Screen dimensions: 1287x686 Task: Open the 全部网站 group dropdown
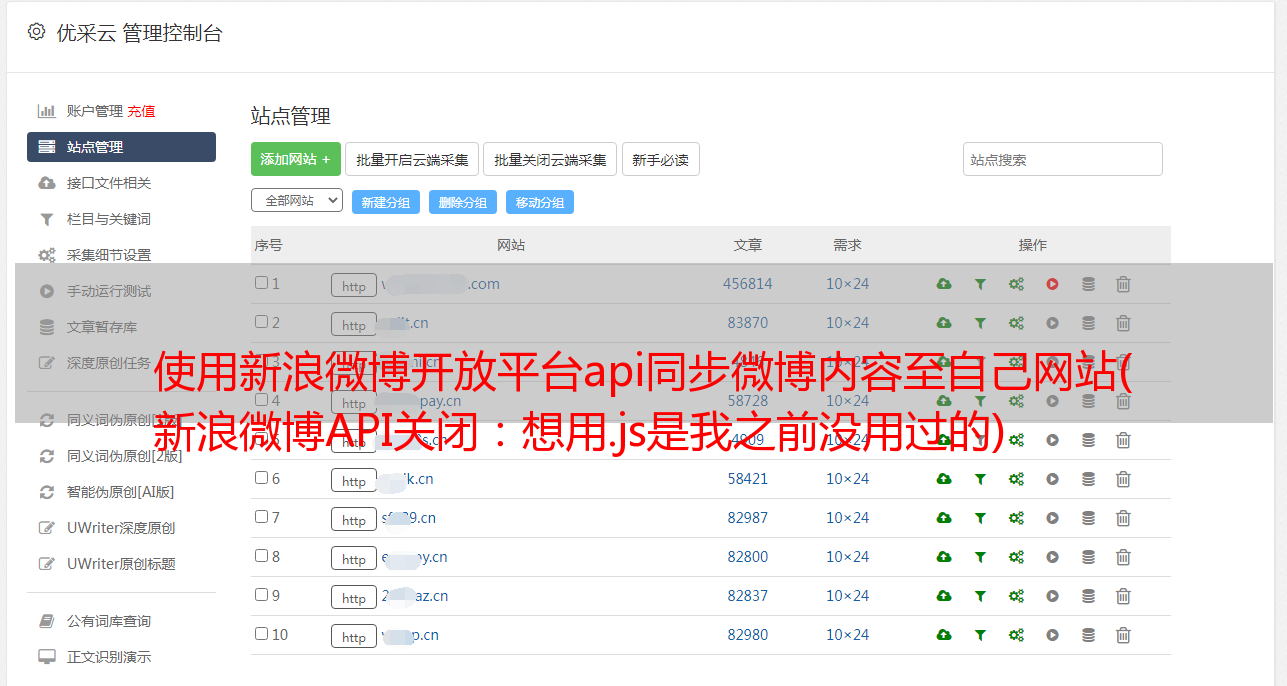click(297, 200)
